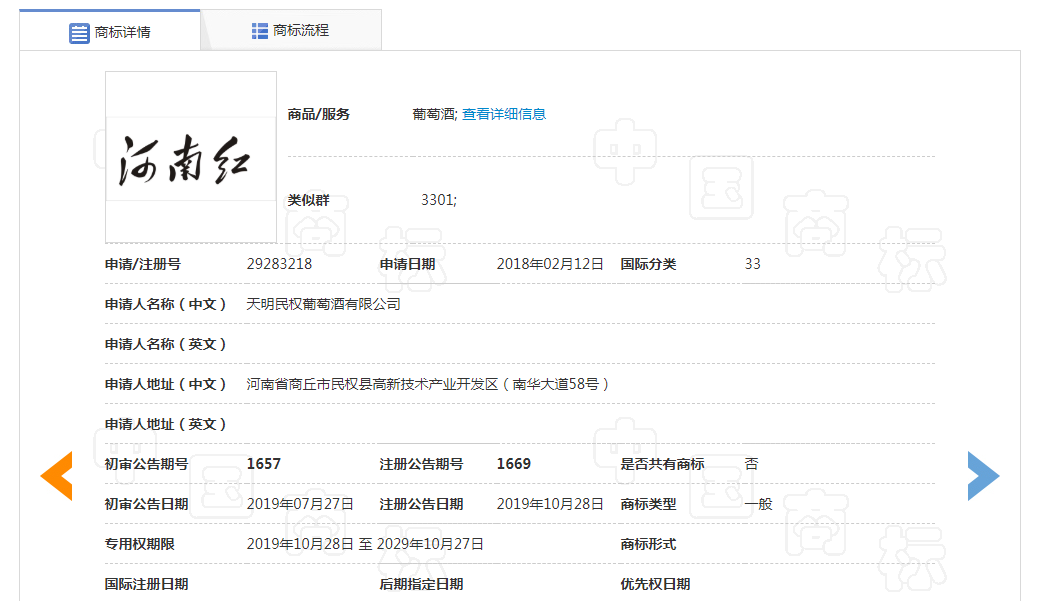Click the trademark type value 一般
1041x601 pixels.
[x=758, y=504]
